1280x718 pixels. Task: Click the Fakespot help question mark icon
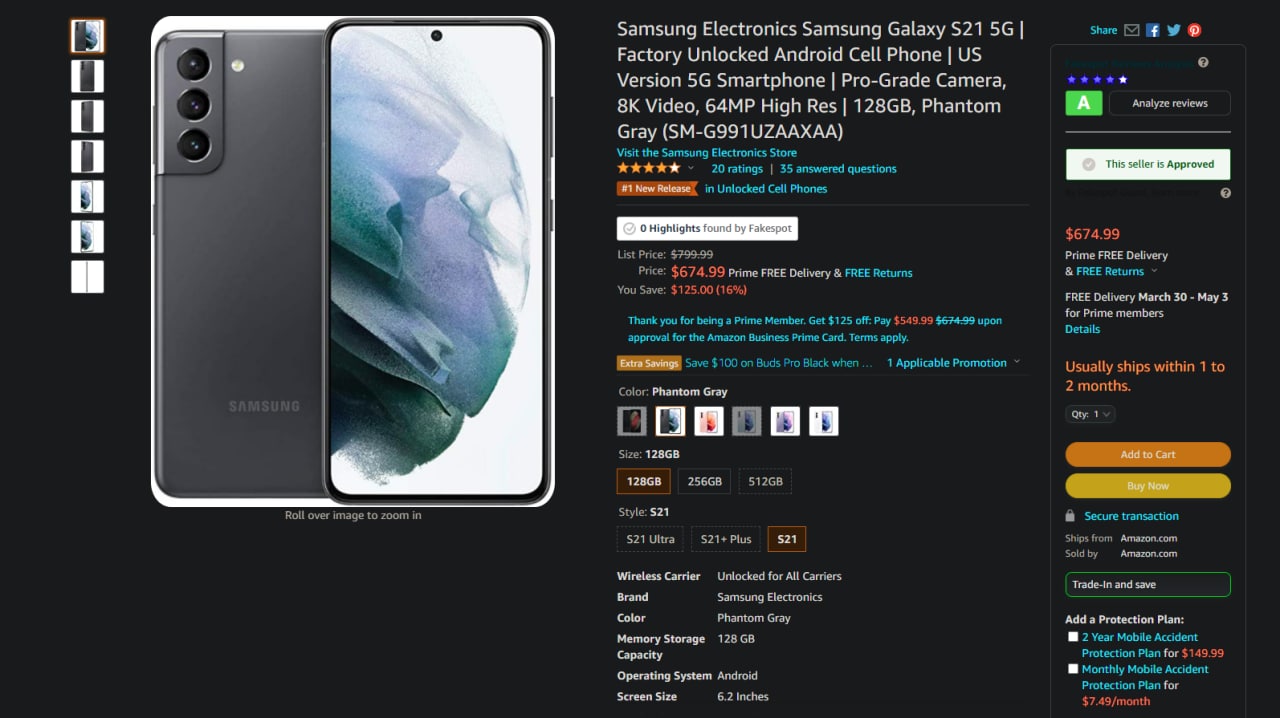(x=1203, y=62)
